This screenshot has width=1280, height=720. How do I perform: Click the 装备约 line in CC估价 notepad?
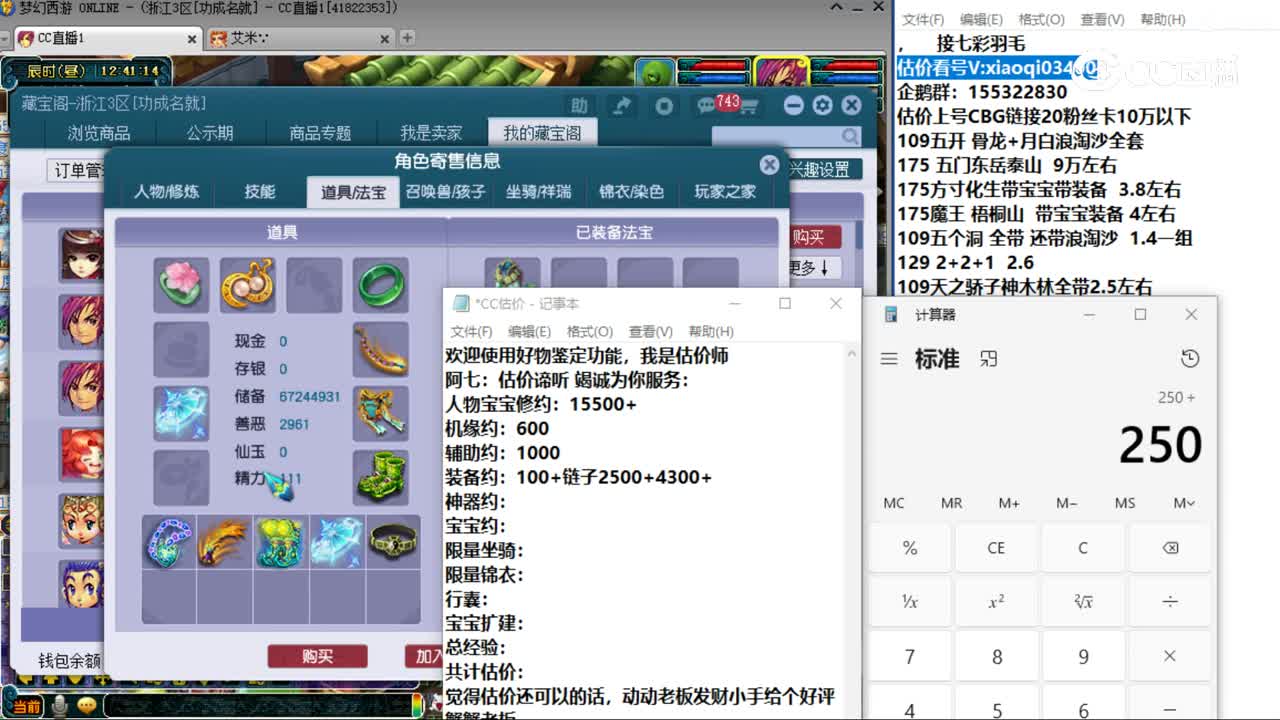tap(578, 477)
